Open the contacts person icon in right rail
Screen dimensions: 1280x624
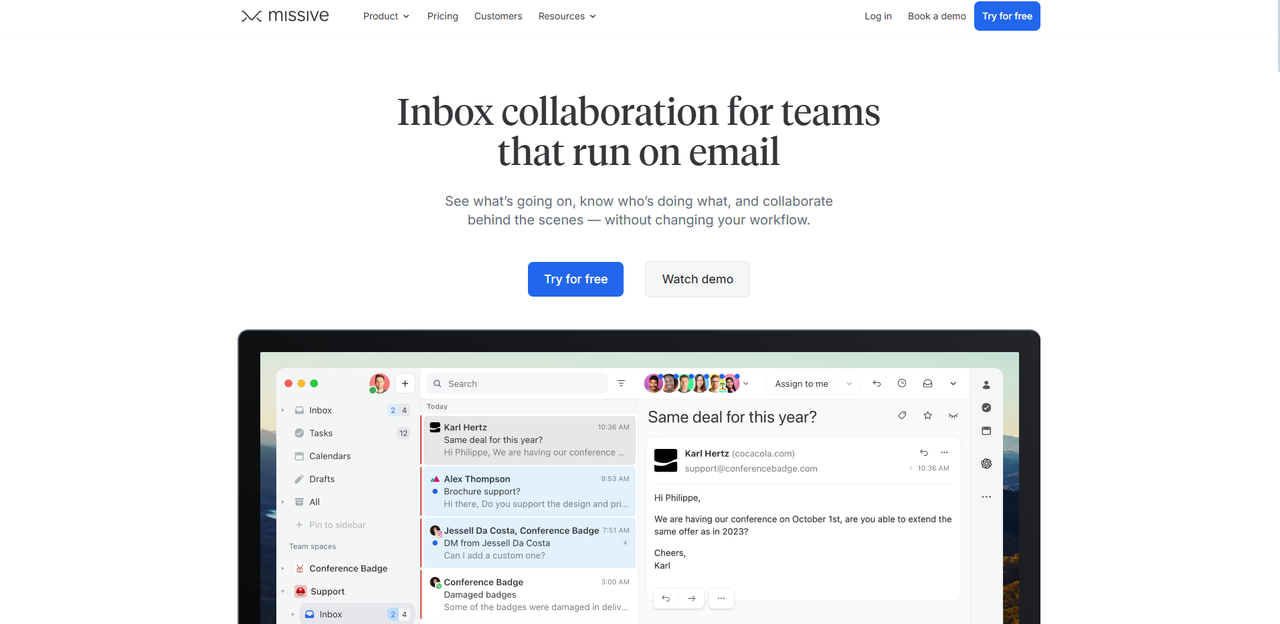pyautogui.click(x=986, y=385)
